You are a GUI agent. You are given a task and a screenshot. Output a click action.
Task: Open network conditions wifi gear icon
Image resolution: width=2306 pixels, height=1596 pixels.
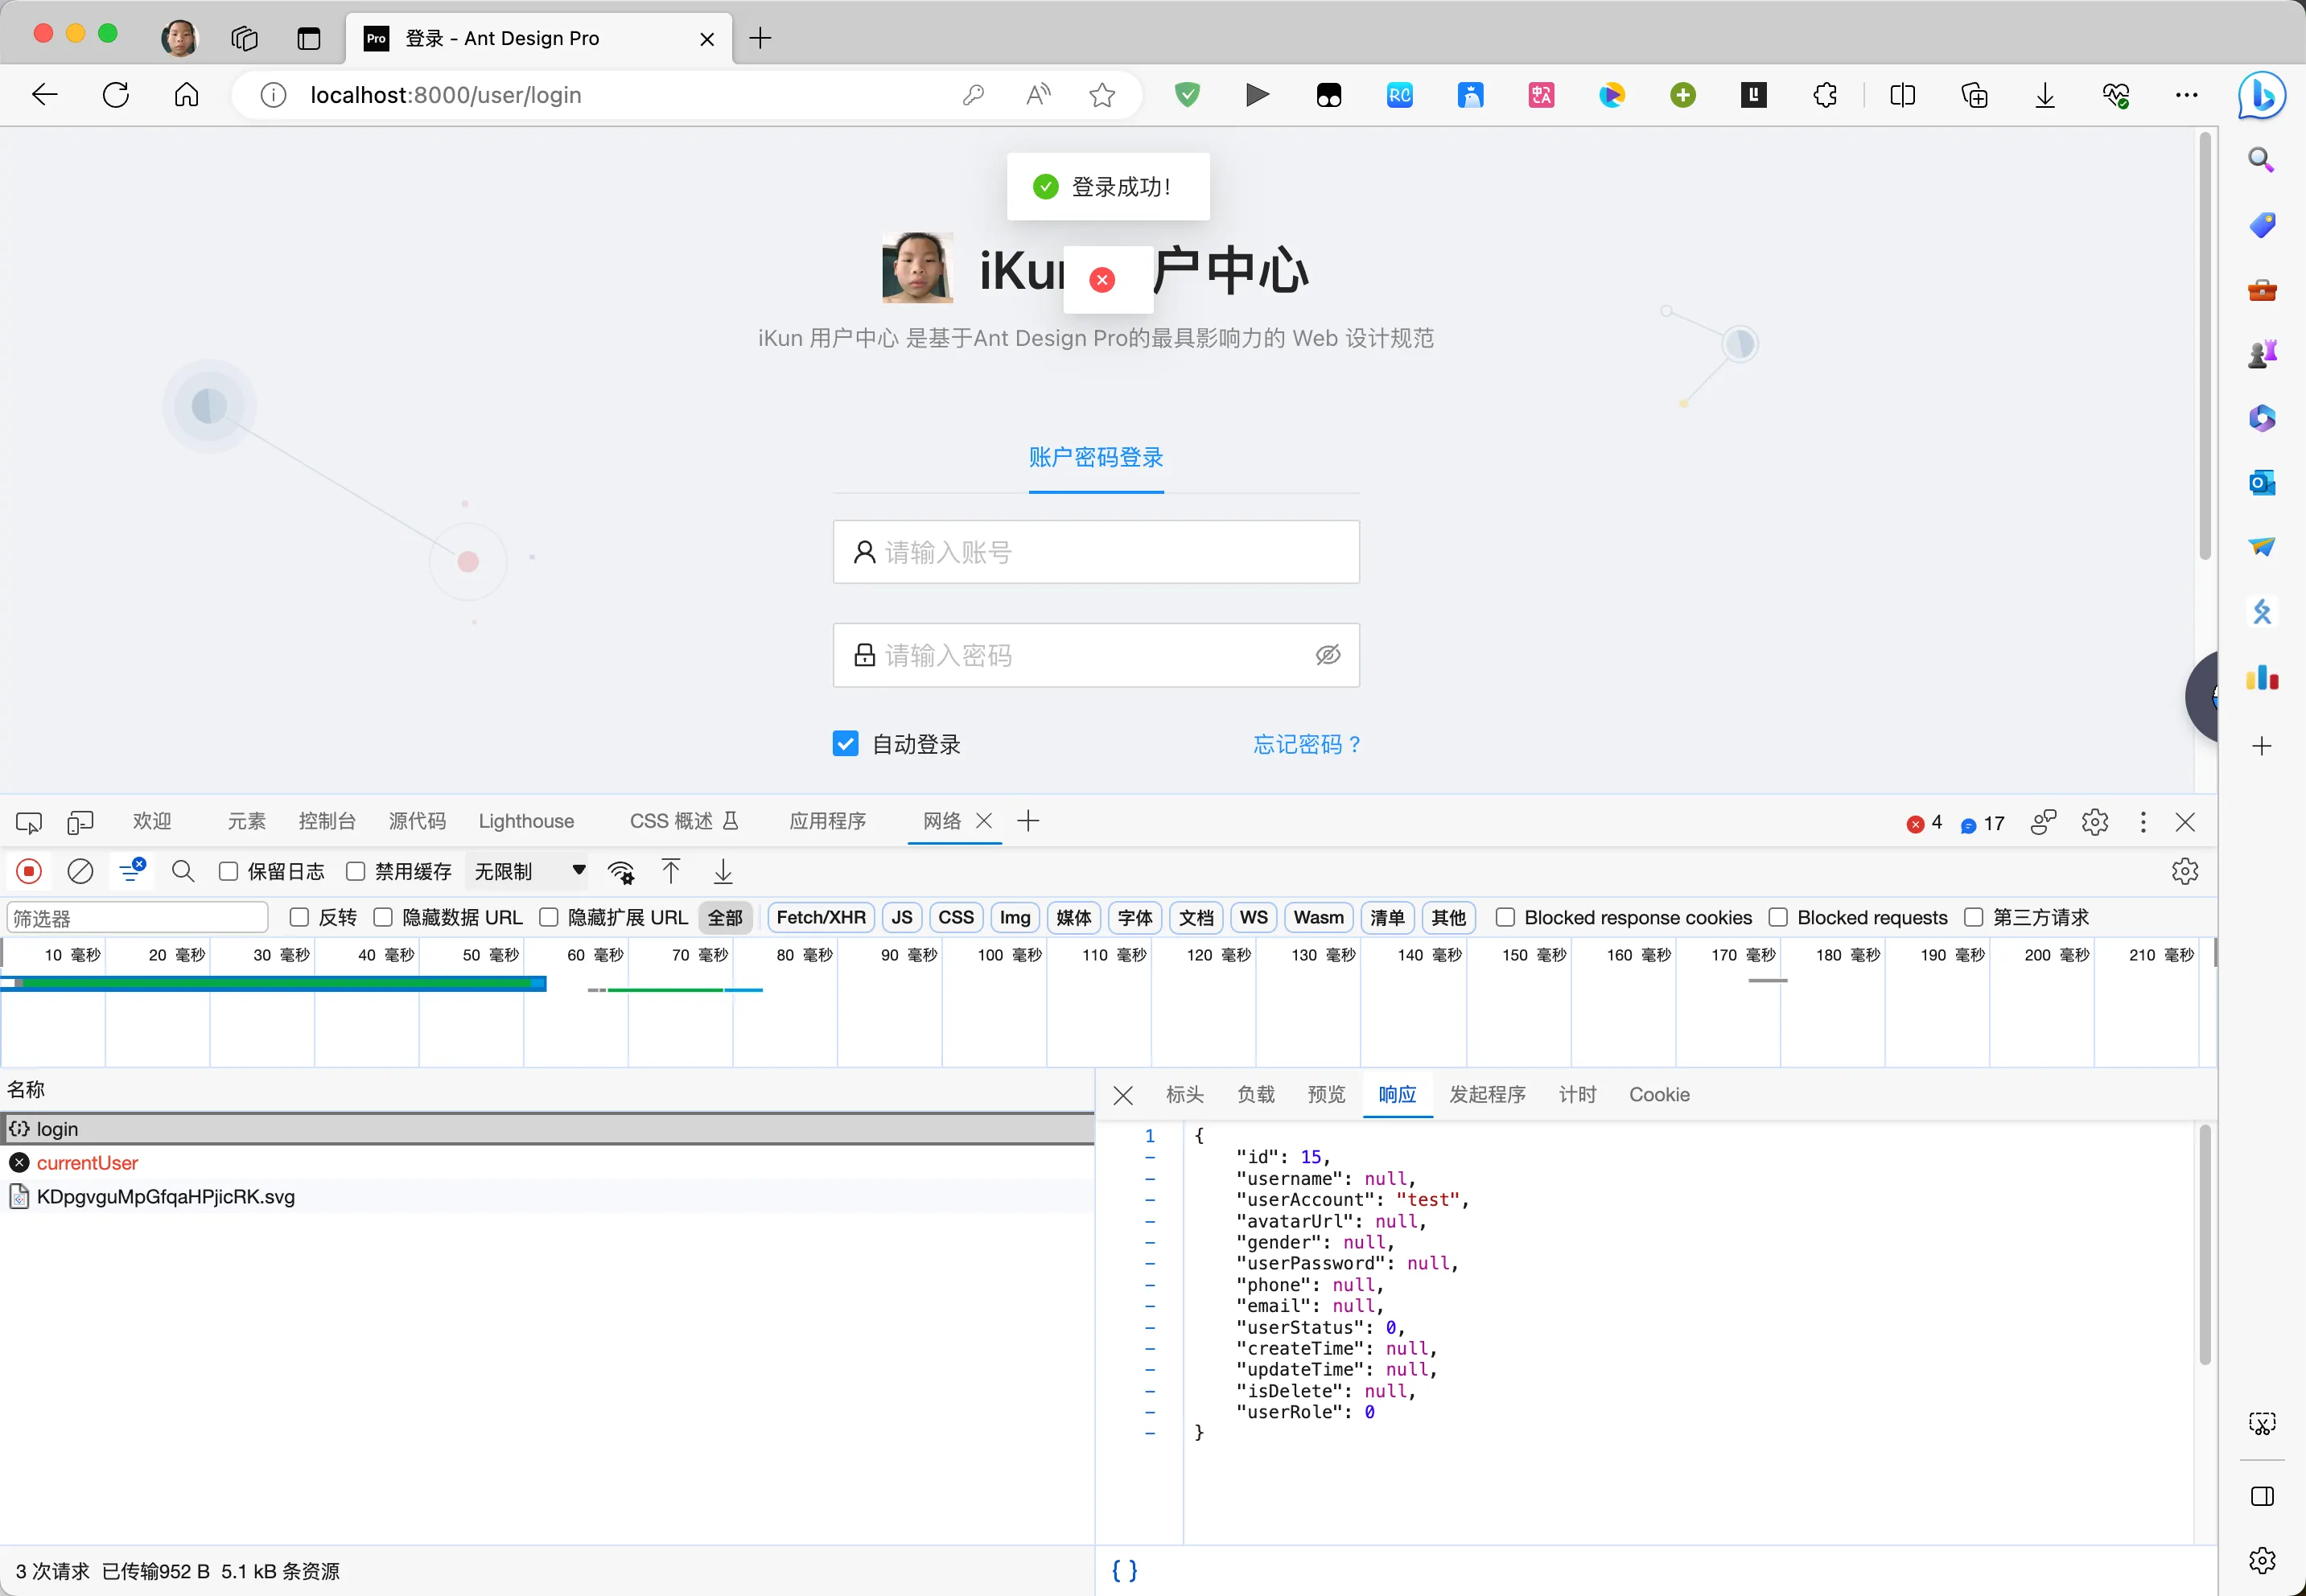click(x=621, y=873)
